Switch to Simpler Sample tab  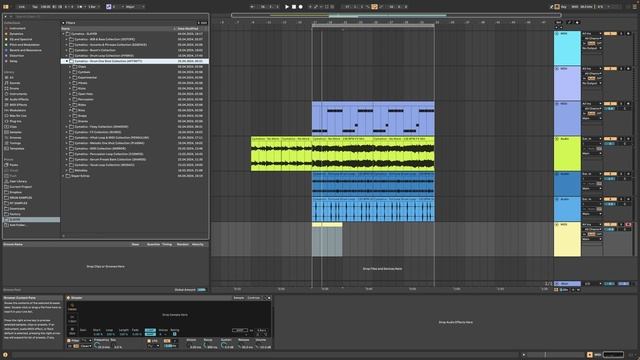click(239, 298)
